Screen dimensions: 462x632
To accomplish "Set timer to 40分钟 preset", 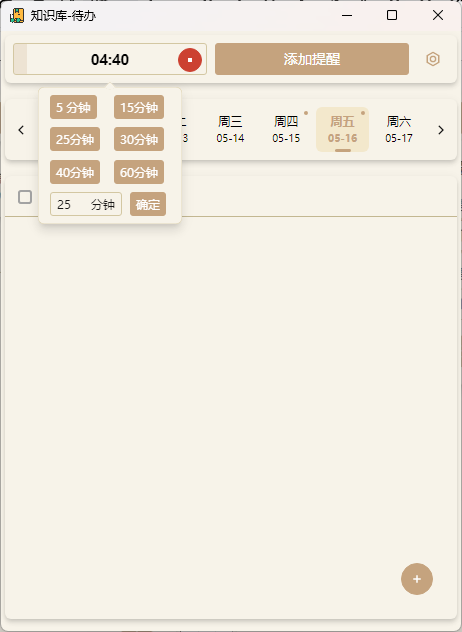I will (75, 172).
